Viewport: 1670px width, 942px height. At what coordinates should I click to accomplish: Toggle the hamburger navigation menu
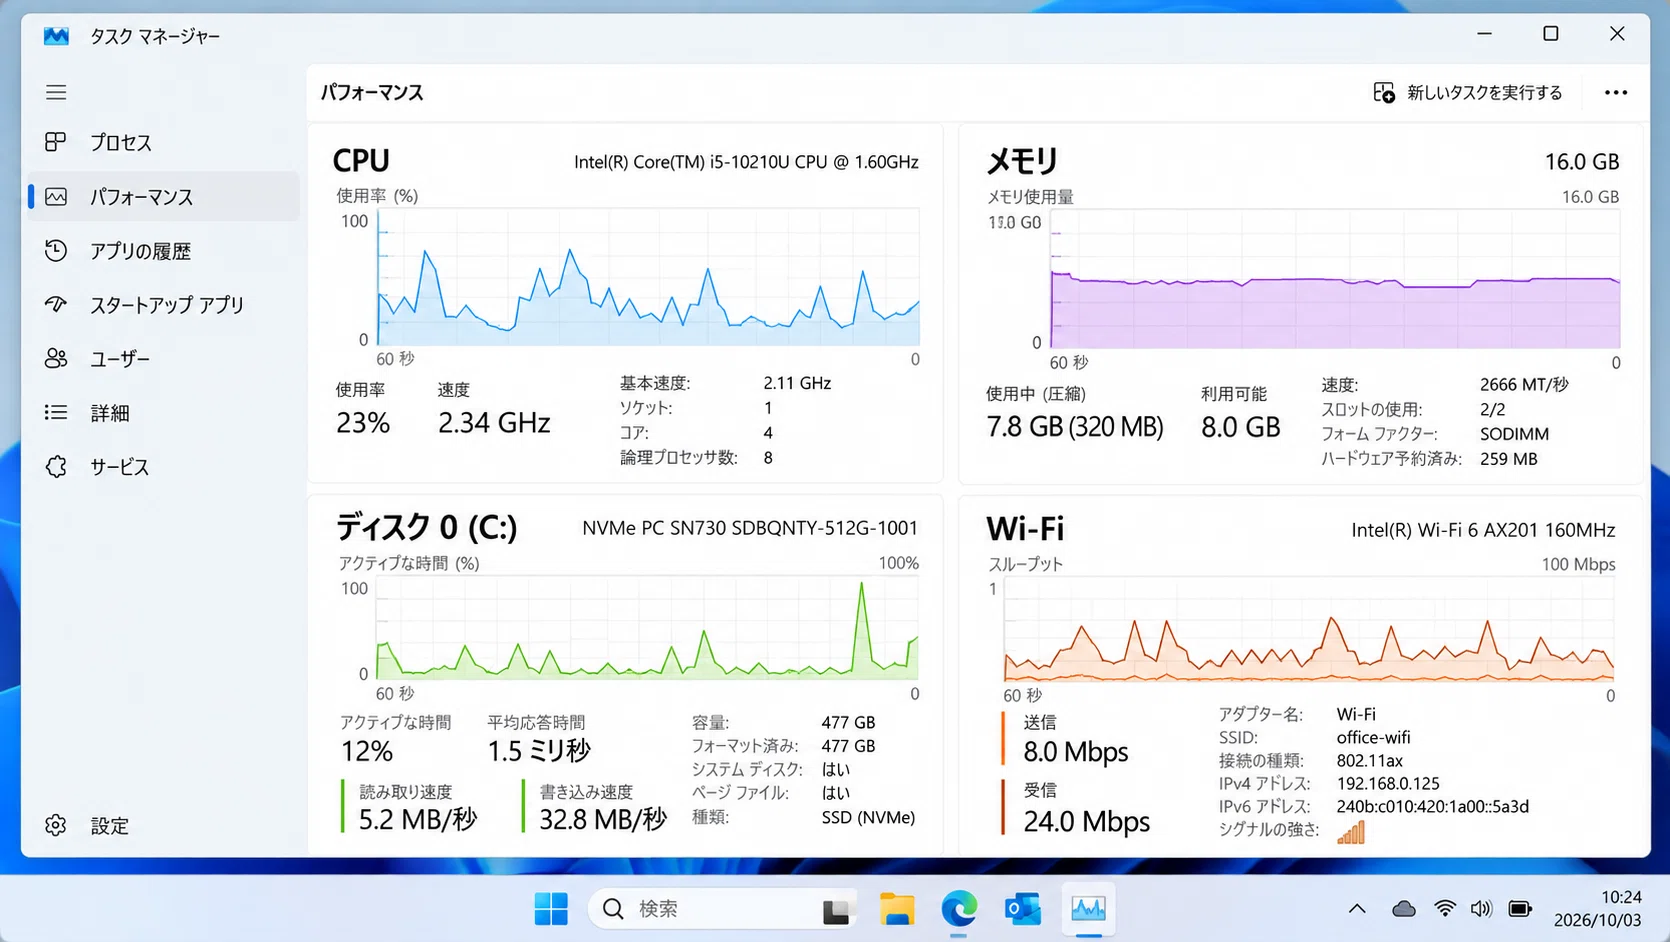(x=56, y=92)
